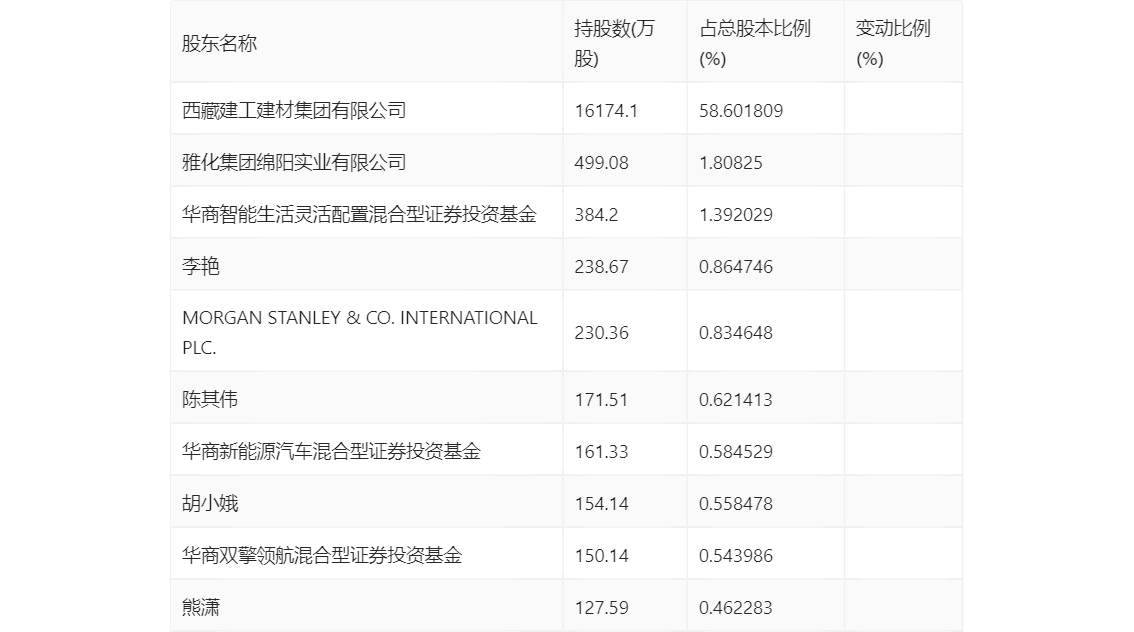Click percentage value 1.80825
Viewport: 1134px width, 632px height.
[x=730, y=163]
